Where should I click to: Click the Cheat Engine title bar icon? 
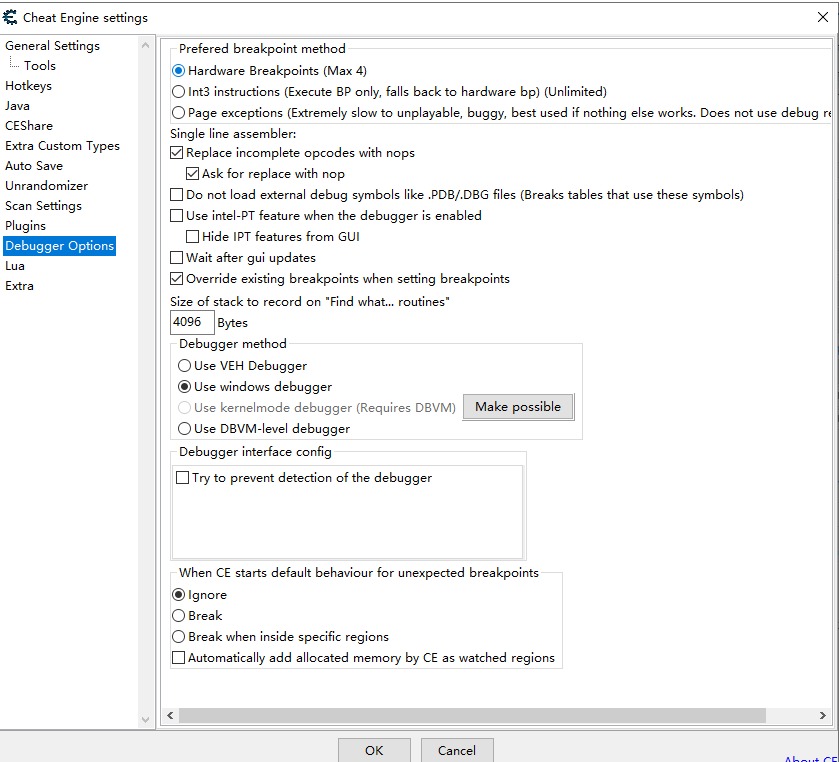(x=11, y=17)
